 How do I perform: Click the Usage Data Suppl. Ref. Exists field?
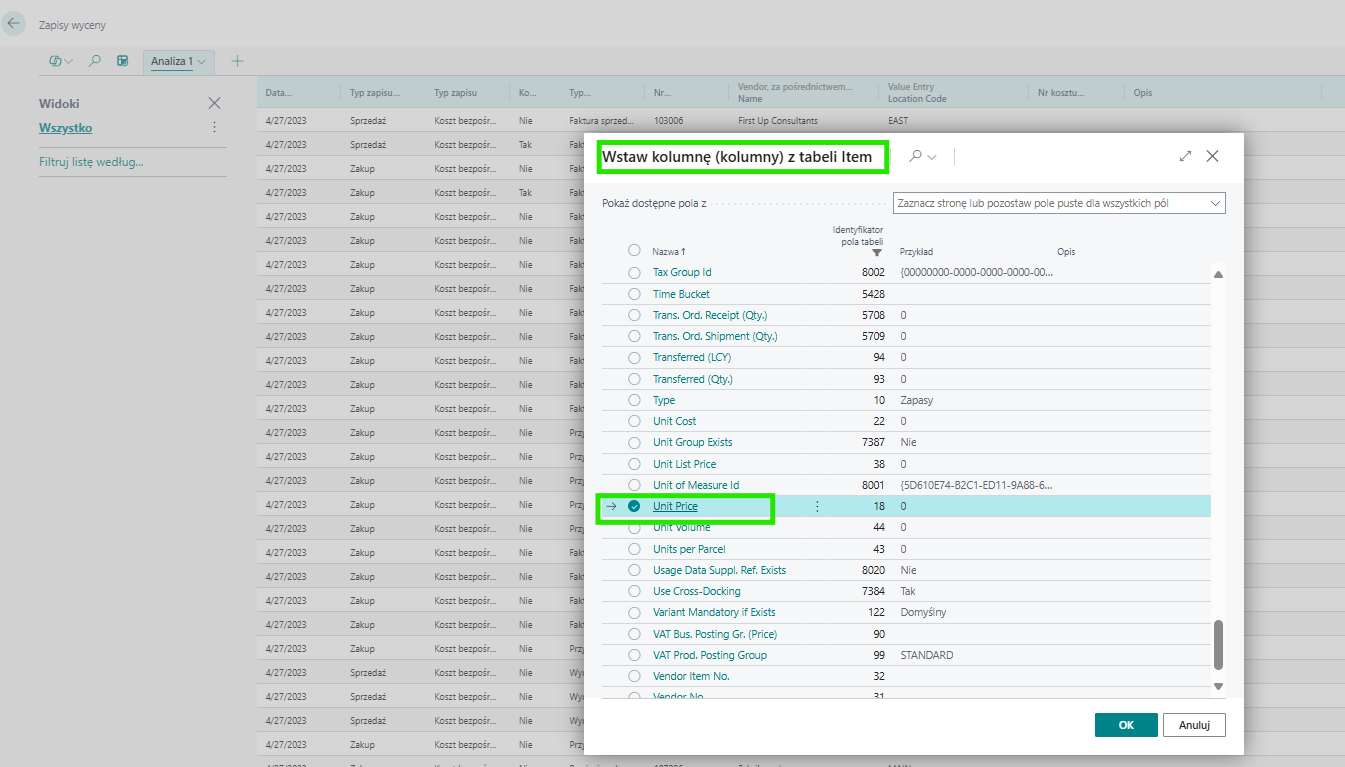719,570
